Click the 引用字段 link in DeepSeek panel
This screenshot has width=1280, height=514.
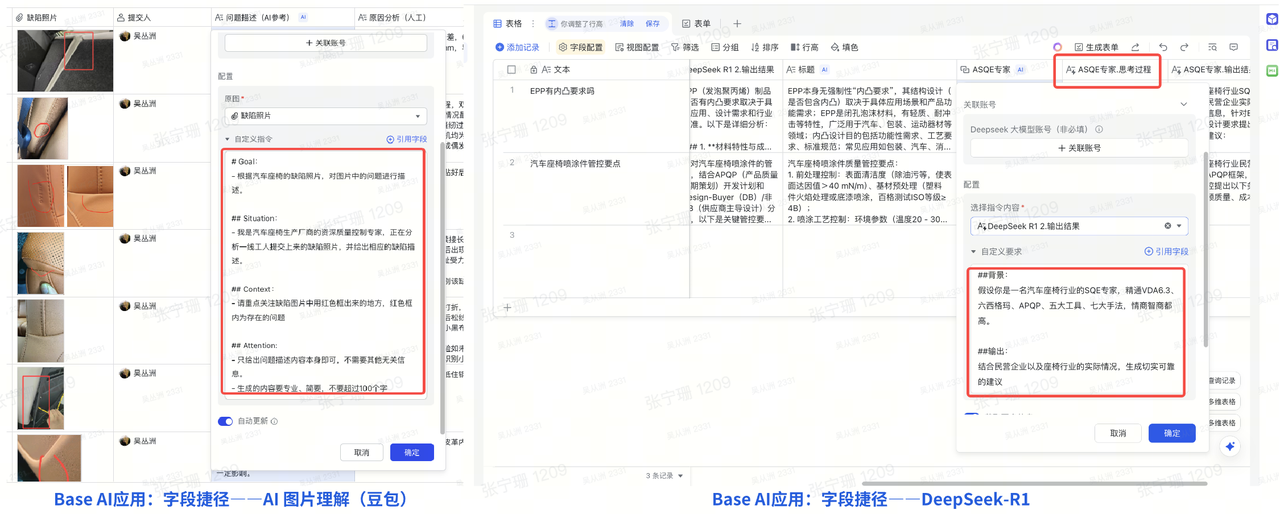point(1166,251)
